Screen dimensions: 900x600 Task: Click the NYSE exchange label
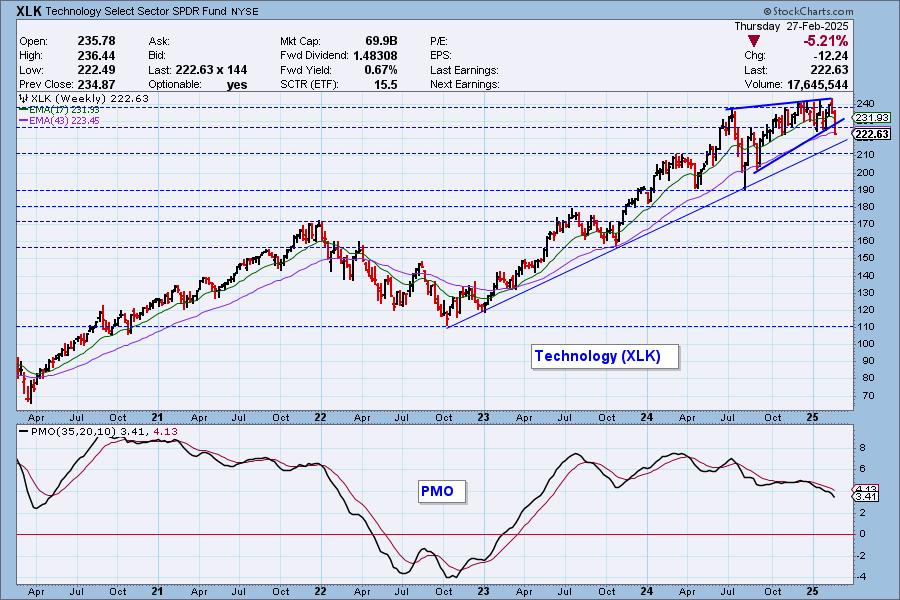[x=245, y=12]
